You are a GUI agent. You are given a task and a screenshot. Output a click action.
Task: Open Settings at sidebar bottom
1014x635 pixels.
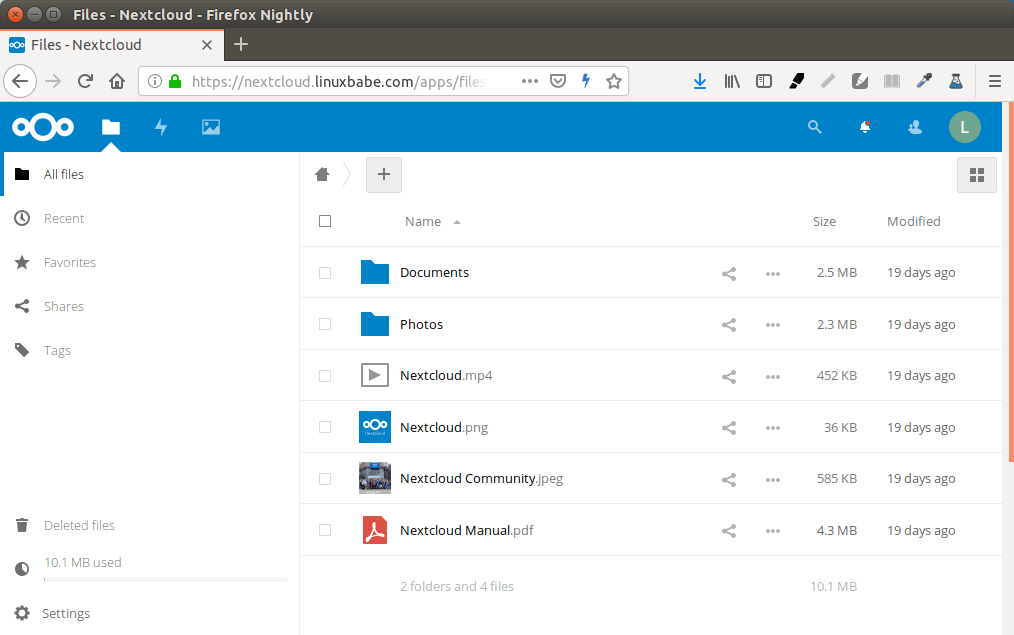click(x=66, y=613)
